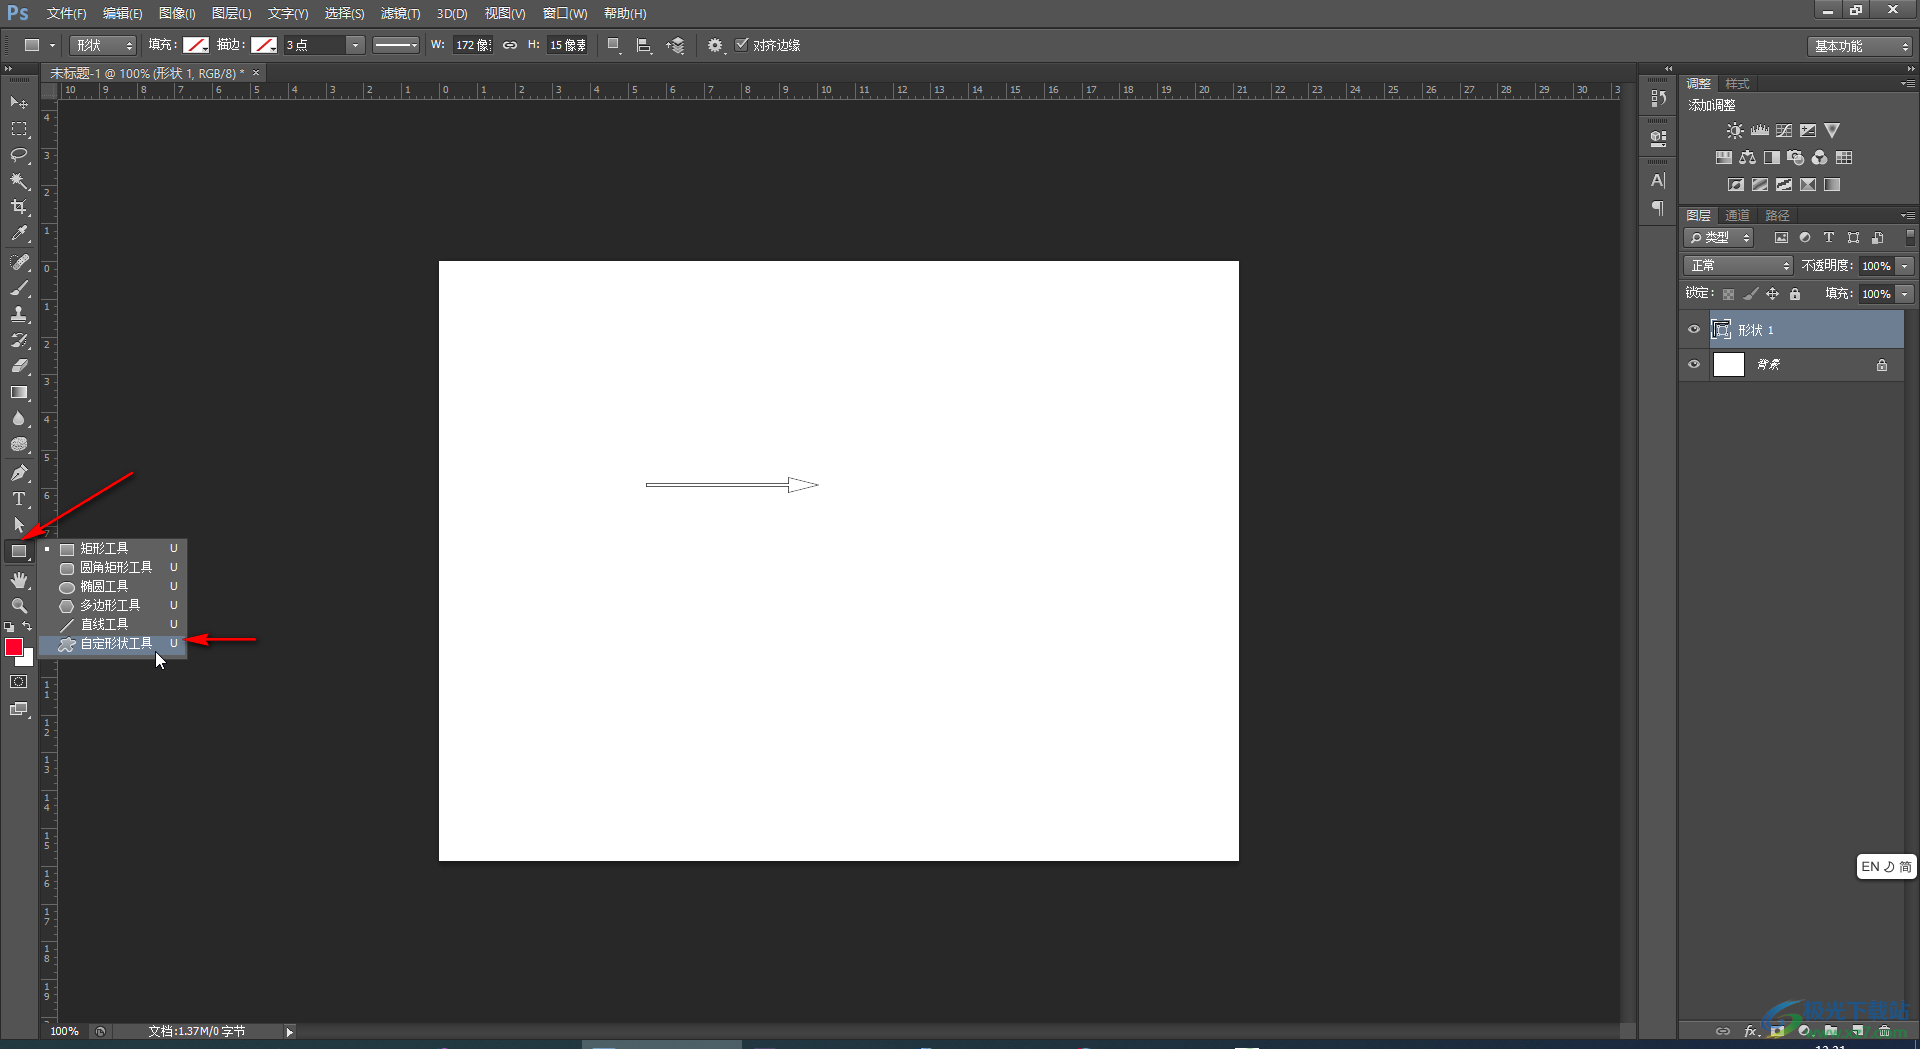The width and height of the screenshot is (1920, 1049).
Task: Select the Lasso tool
Action: point(19,155)
